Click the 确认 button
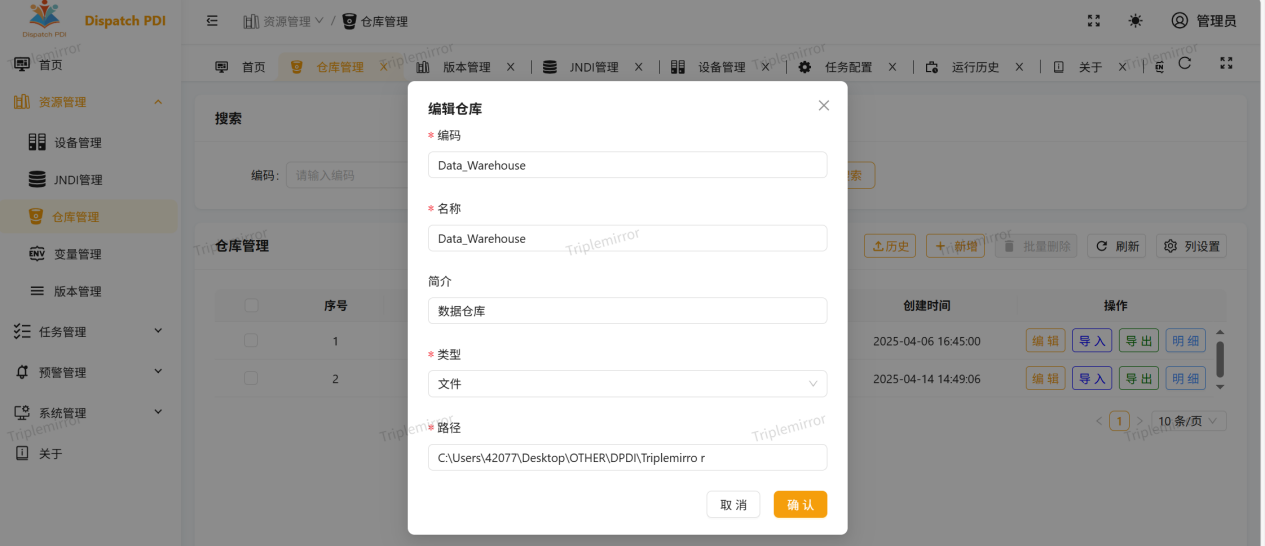The width and height of the screenshot is (1265, 546). (800, 505)
